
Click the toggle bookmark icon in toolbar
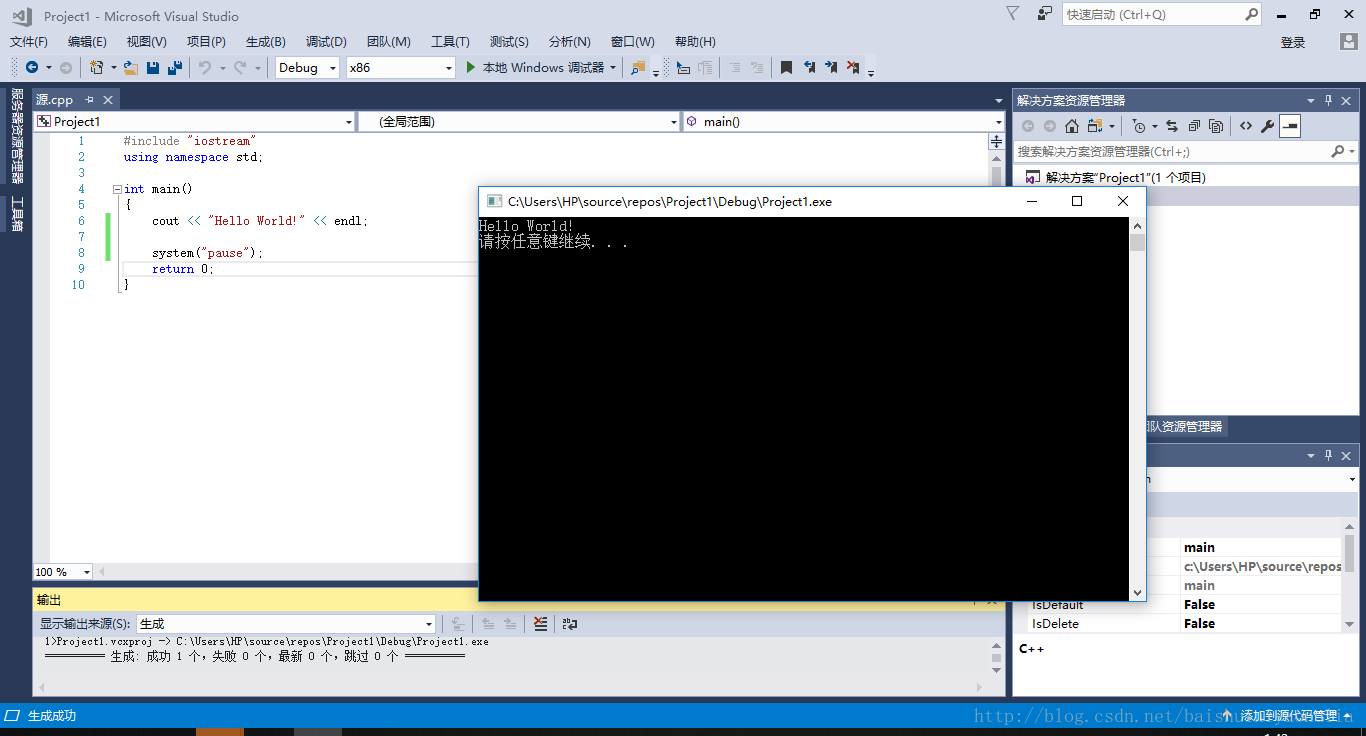[786, 67]
